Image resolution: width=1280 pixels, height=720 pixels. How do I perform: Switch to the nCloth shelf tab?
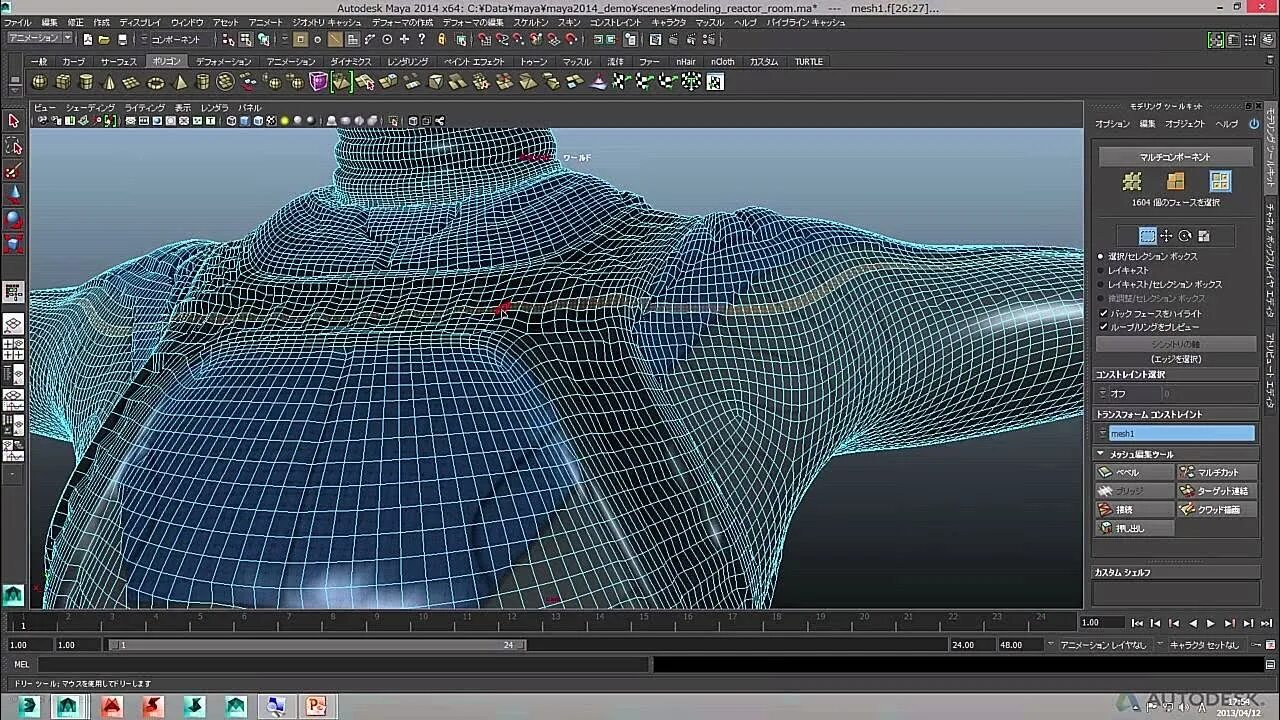pos(723,61)
